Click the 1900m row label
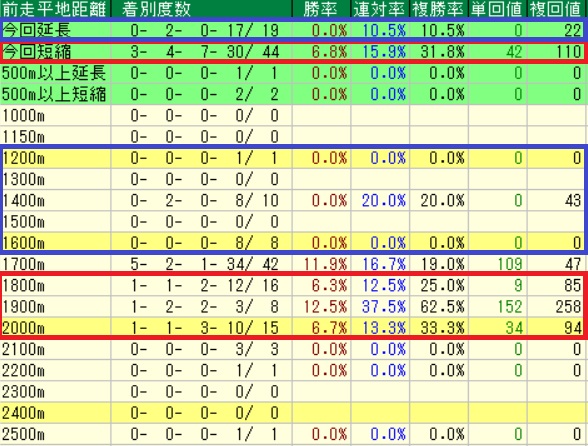Viewport: 588px width, 446px height. click(x=23, y=307)
